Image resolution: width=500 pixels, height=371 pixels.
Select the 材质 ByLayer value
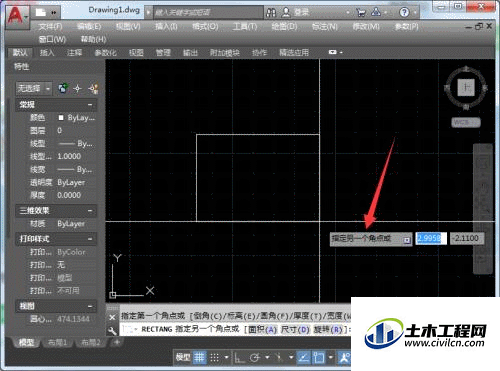[x=71, y=224]
